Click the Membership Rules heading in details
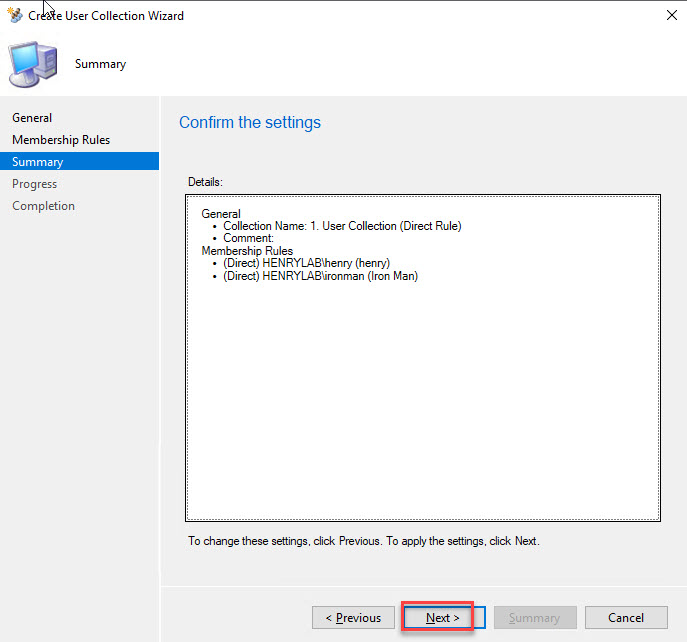Image resolution: width=687 pixels, height=642 pixels. (x=247, y=251)
